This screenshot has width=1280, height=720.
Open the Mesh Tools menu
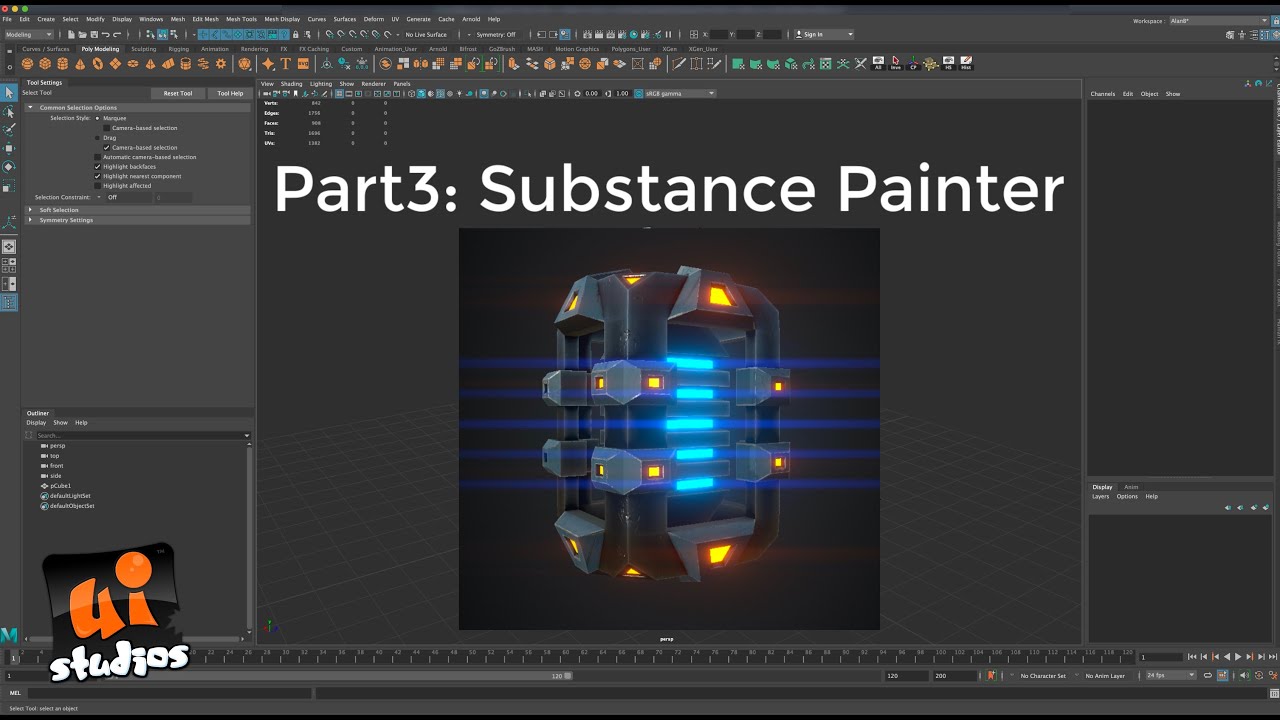point(241,19)
